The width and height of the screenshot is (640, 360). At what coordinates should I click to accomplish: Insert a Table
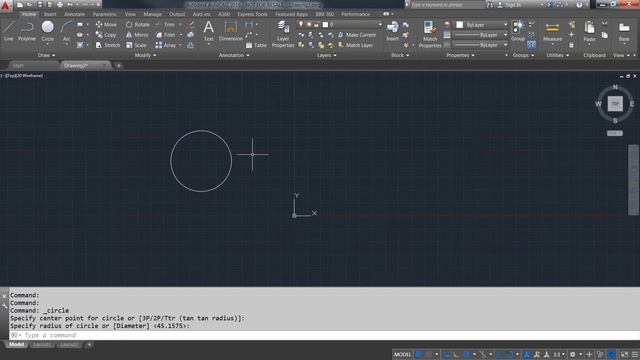click(x=256, y=45)
